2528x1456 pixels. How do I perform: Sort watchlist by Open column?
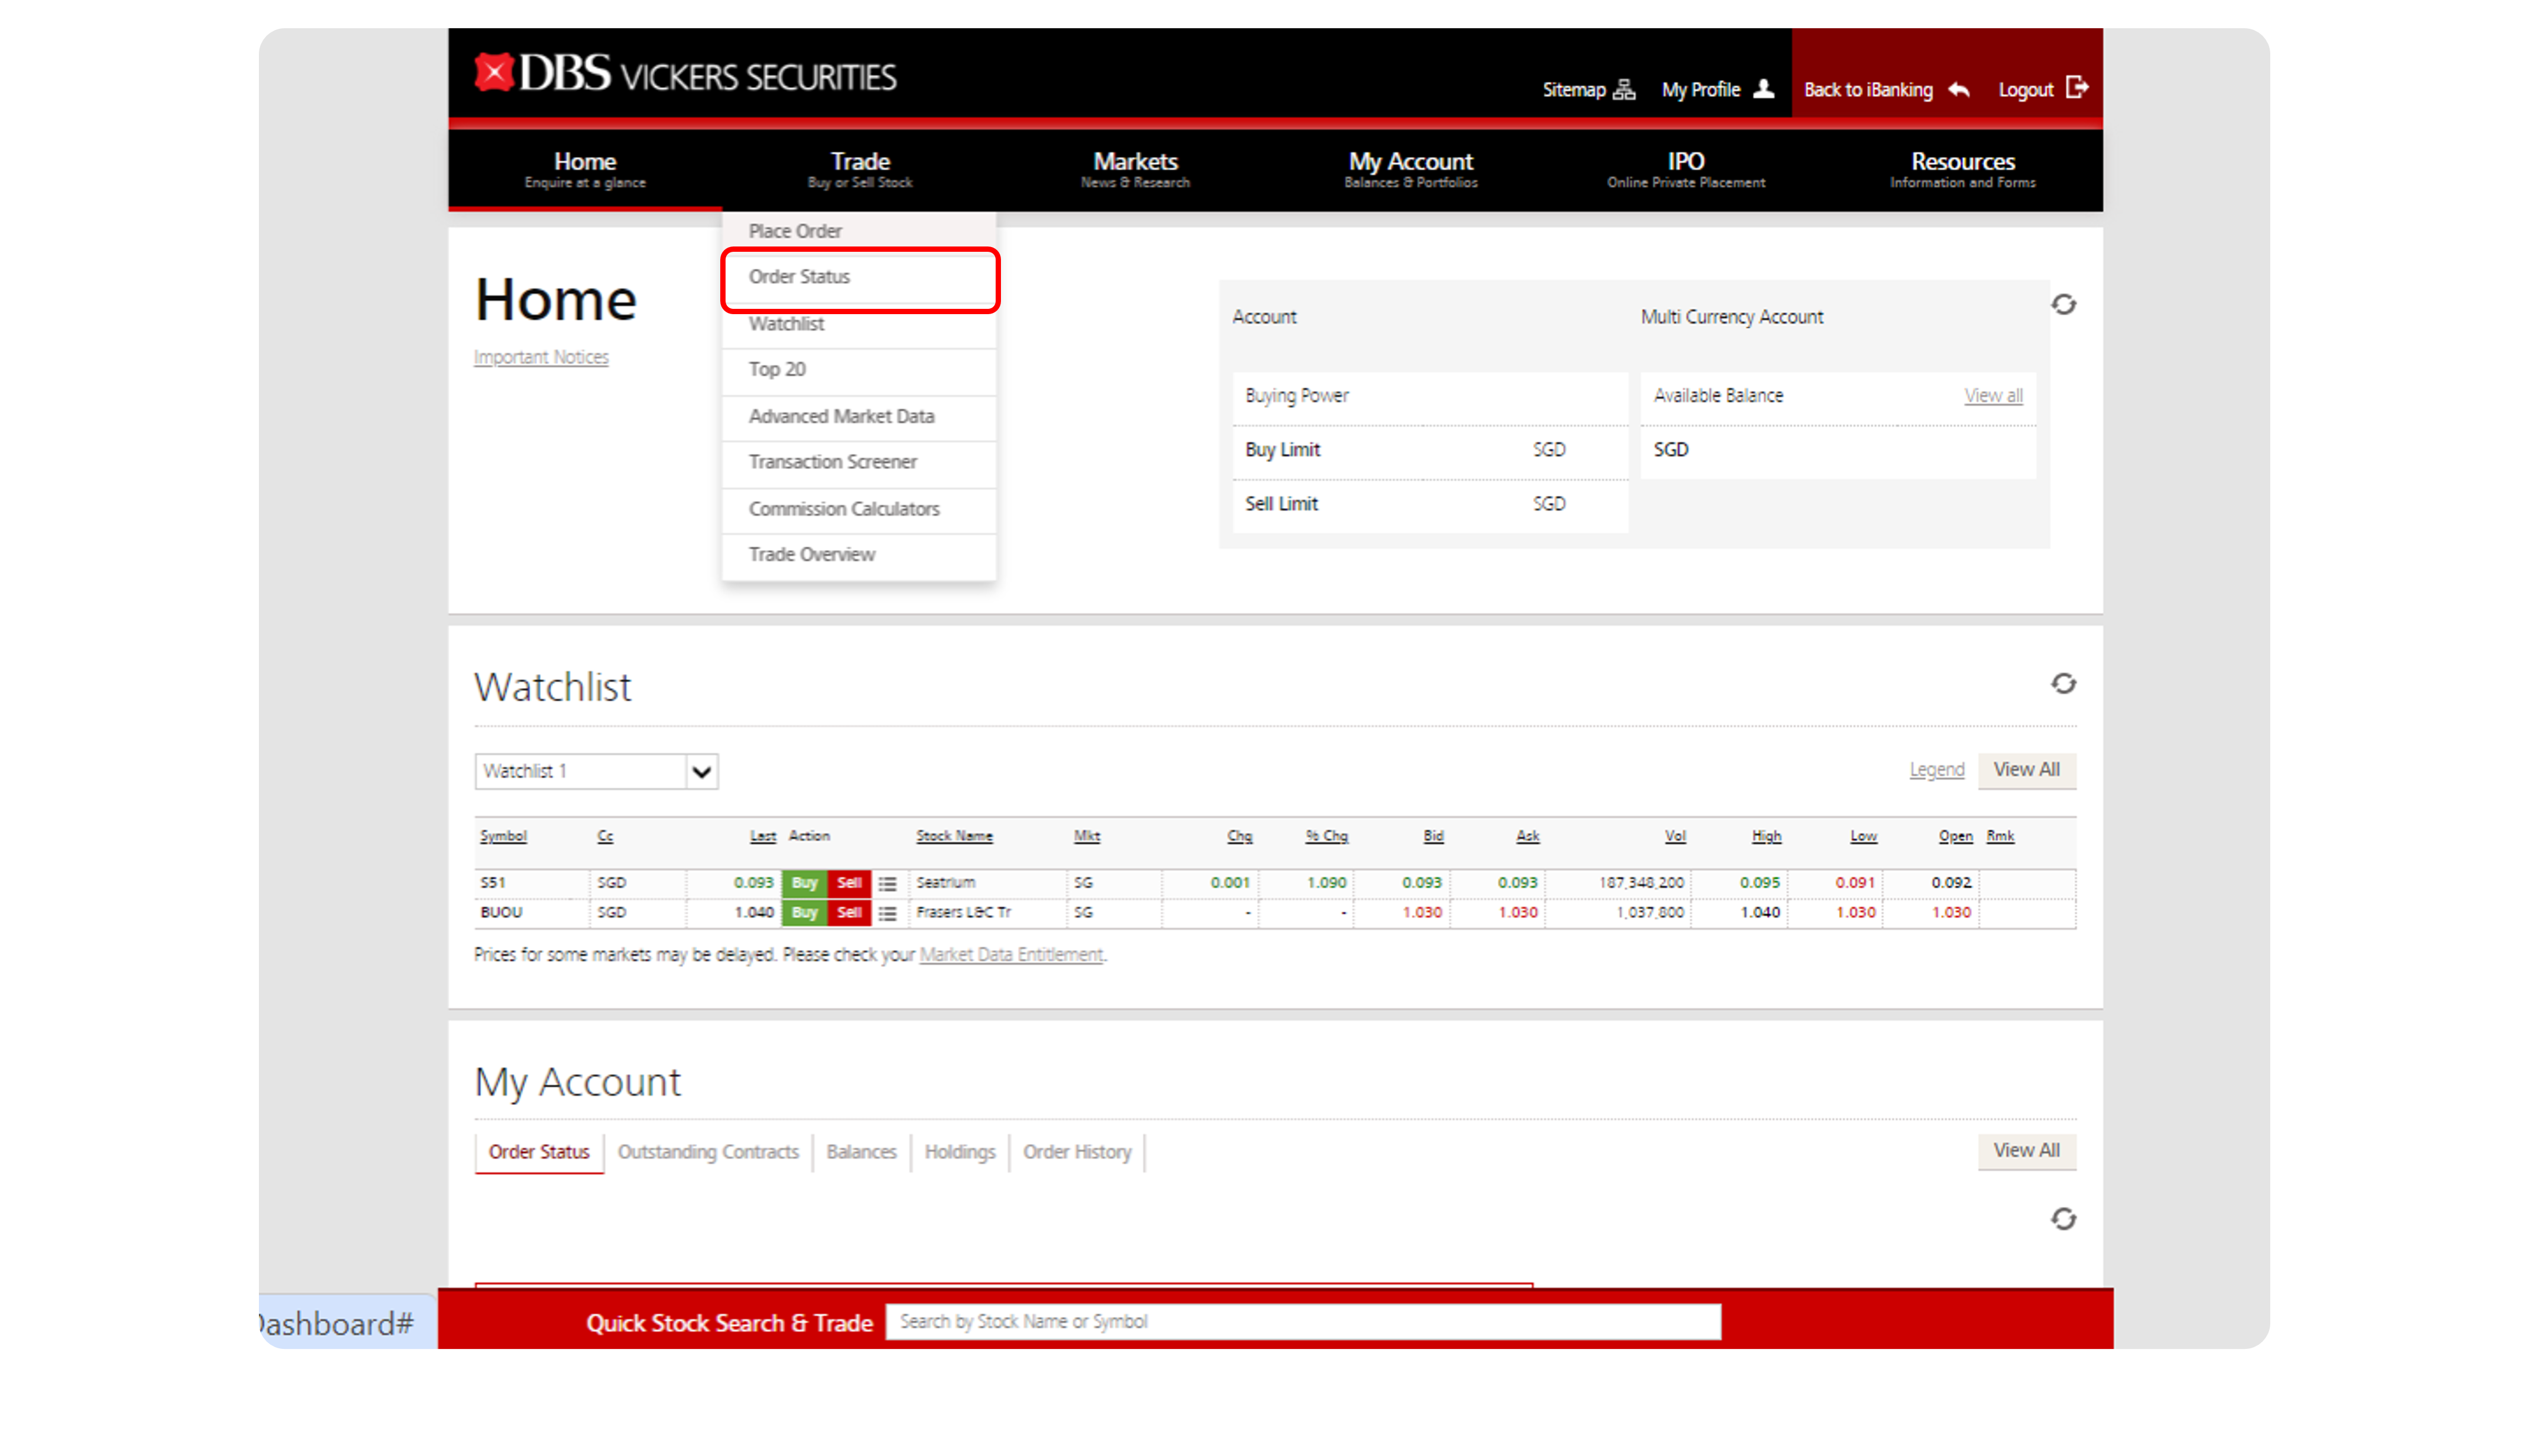pyautogui.click(x=1955, y=836)
